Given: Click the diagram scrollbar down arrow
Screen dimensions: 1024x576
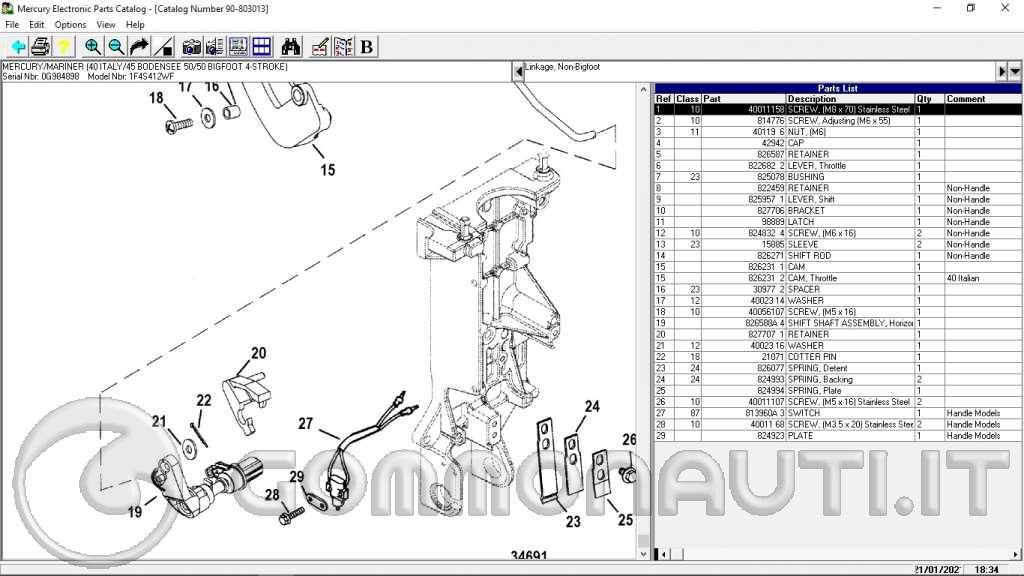Looking at the screenshot, I should (x=643, y=554).
